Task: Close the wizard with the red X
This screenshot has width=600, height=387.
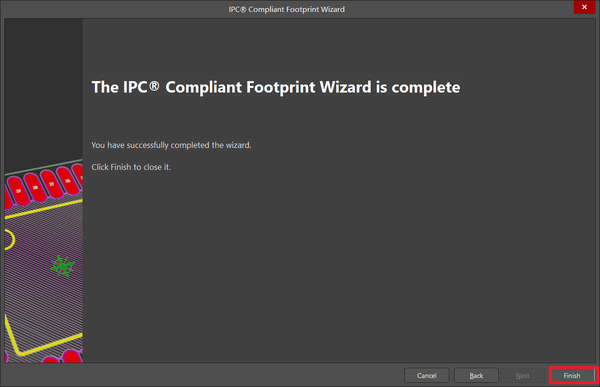Action: [584, 7]
